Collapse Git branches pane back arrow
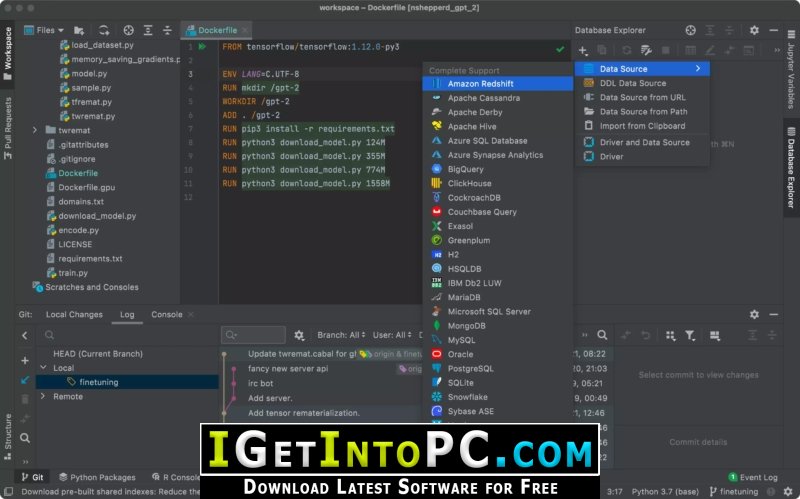 coord(24,335)
